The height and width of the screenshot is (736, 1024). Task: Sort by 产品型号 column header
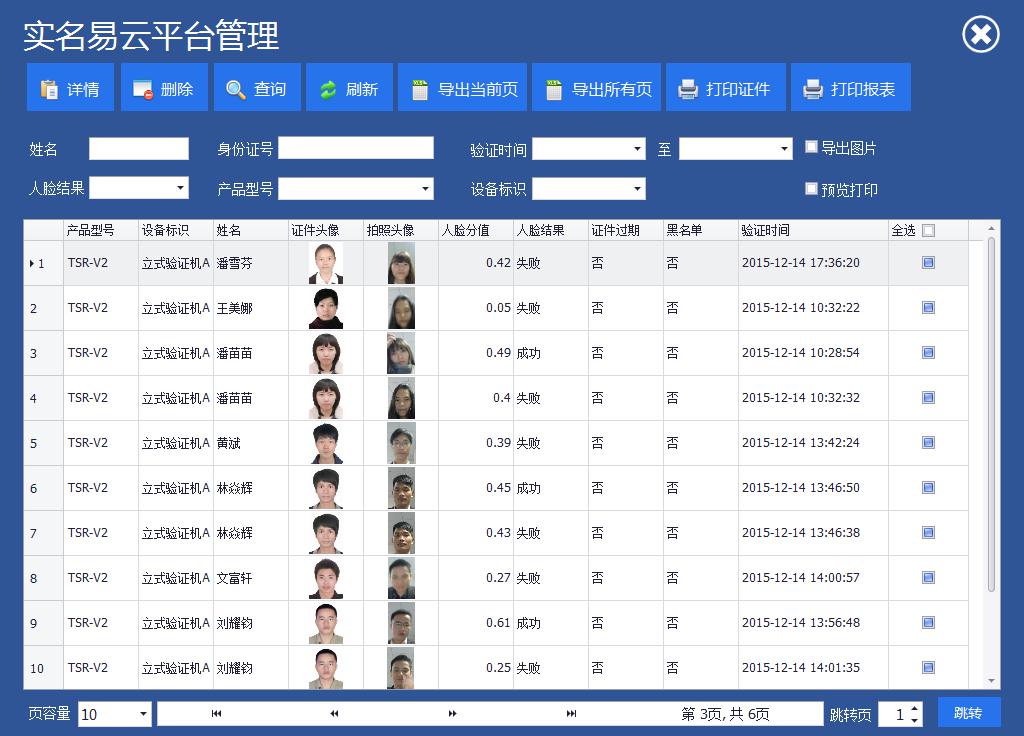click(x=101, y=230)
